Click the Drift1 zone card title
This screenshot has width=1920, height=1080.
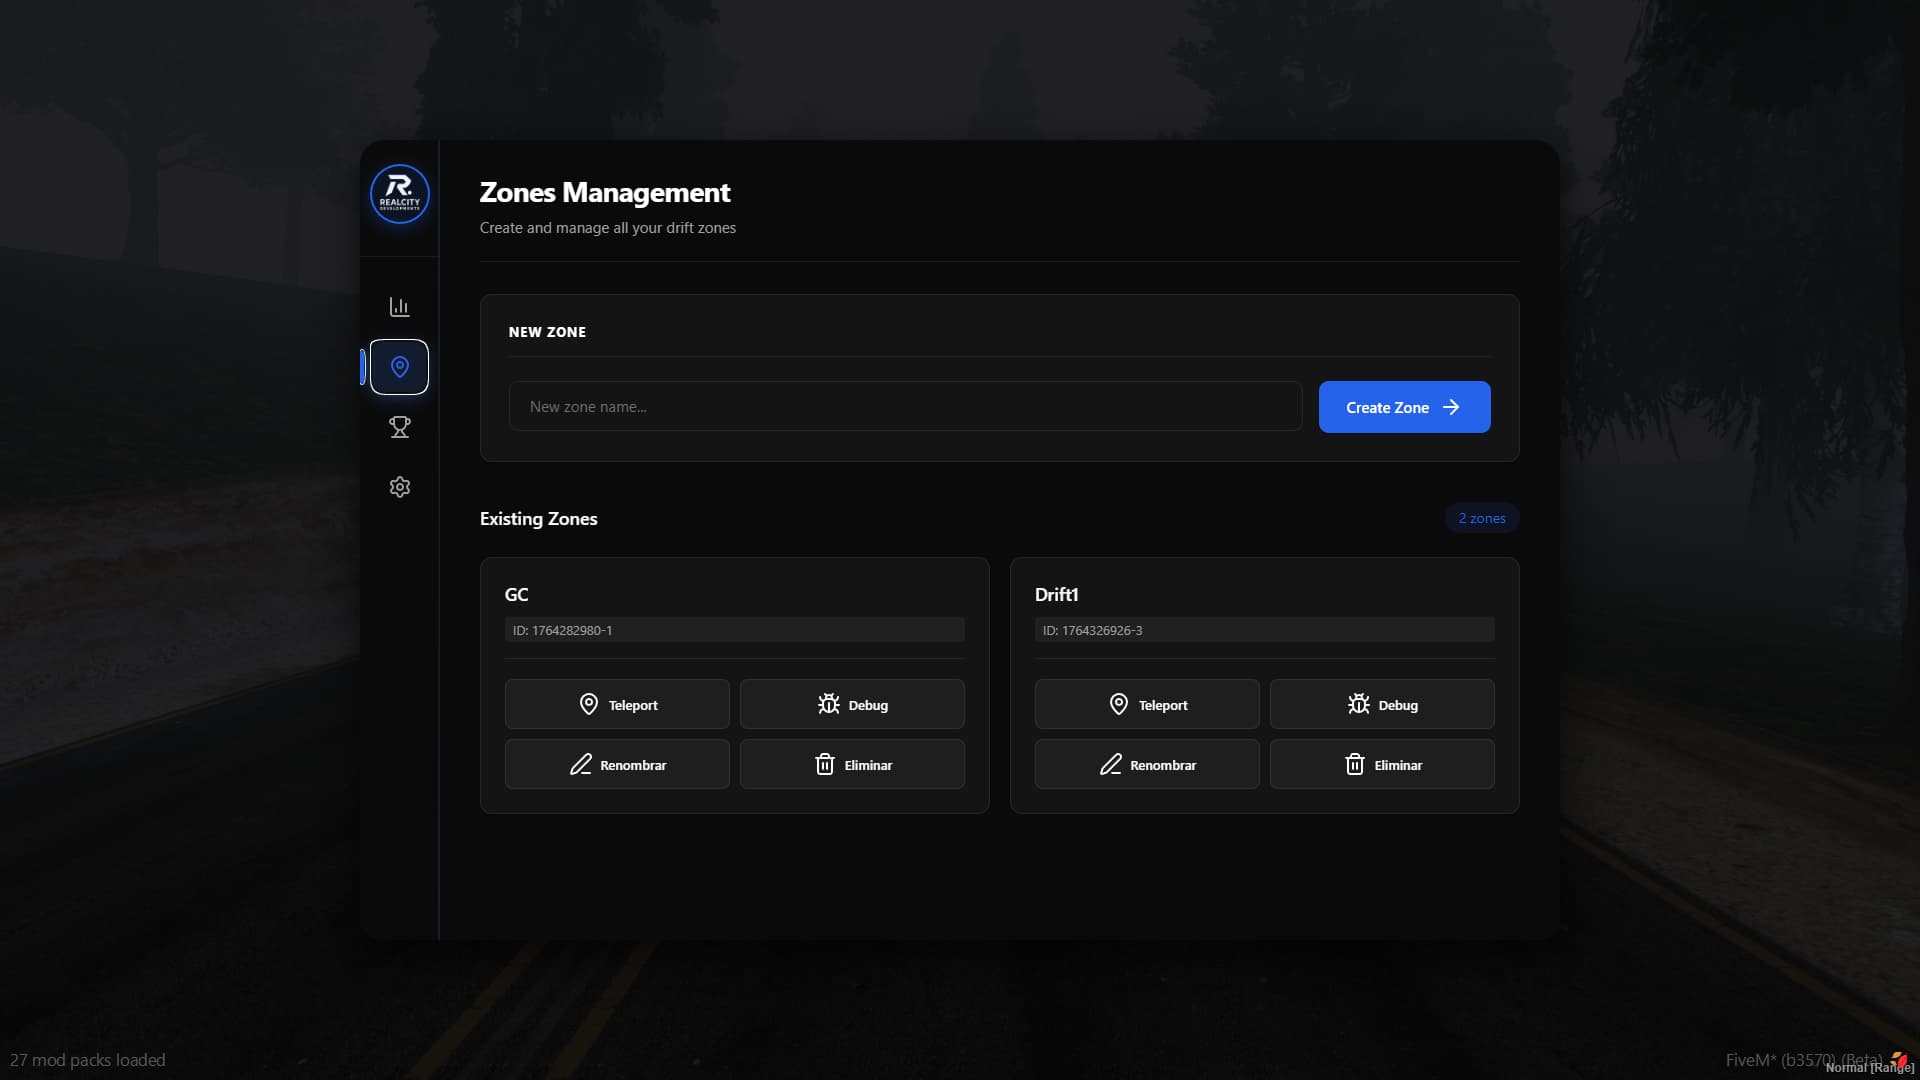pyautogui.click(x=1056, y=595)
